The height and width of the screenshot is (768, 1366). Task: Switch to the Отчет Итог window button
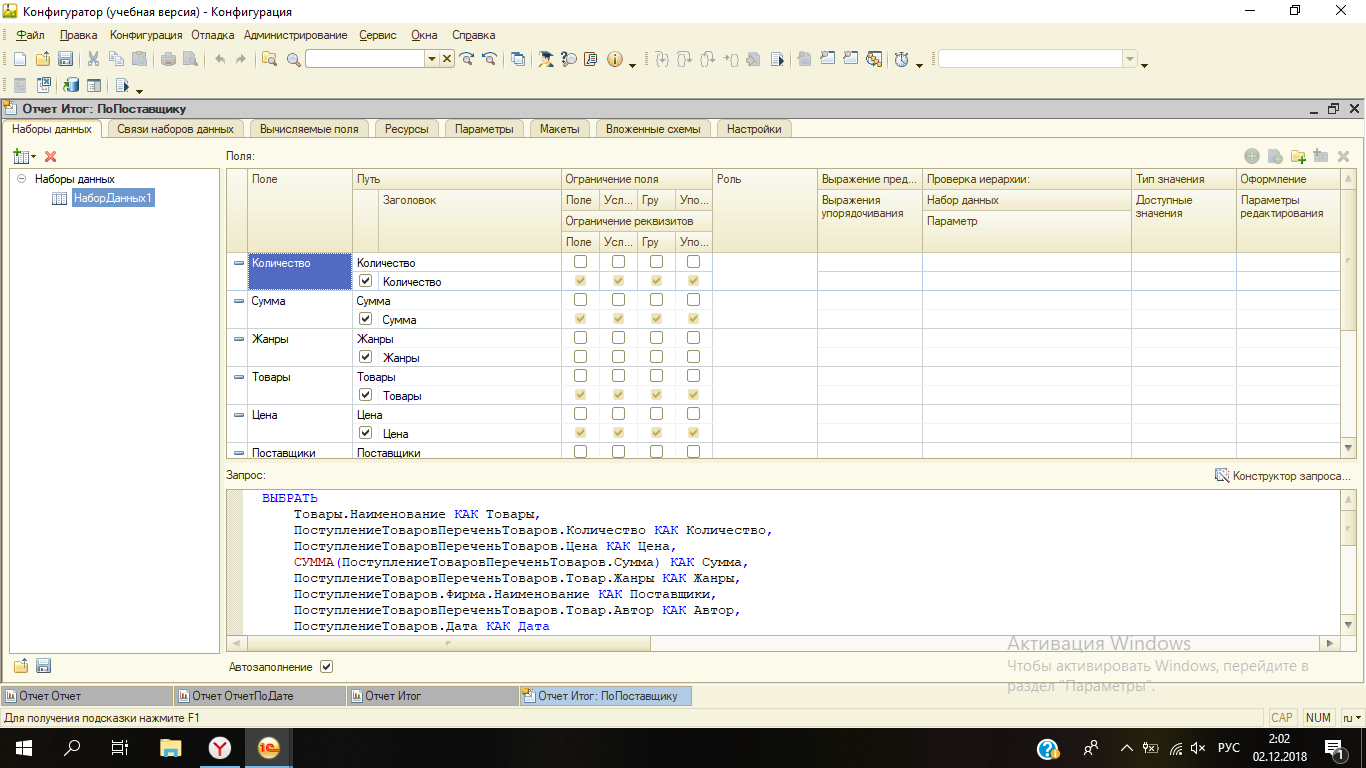(x=432, y=696)
